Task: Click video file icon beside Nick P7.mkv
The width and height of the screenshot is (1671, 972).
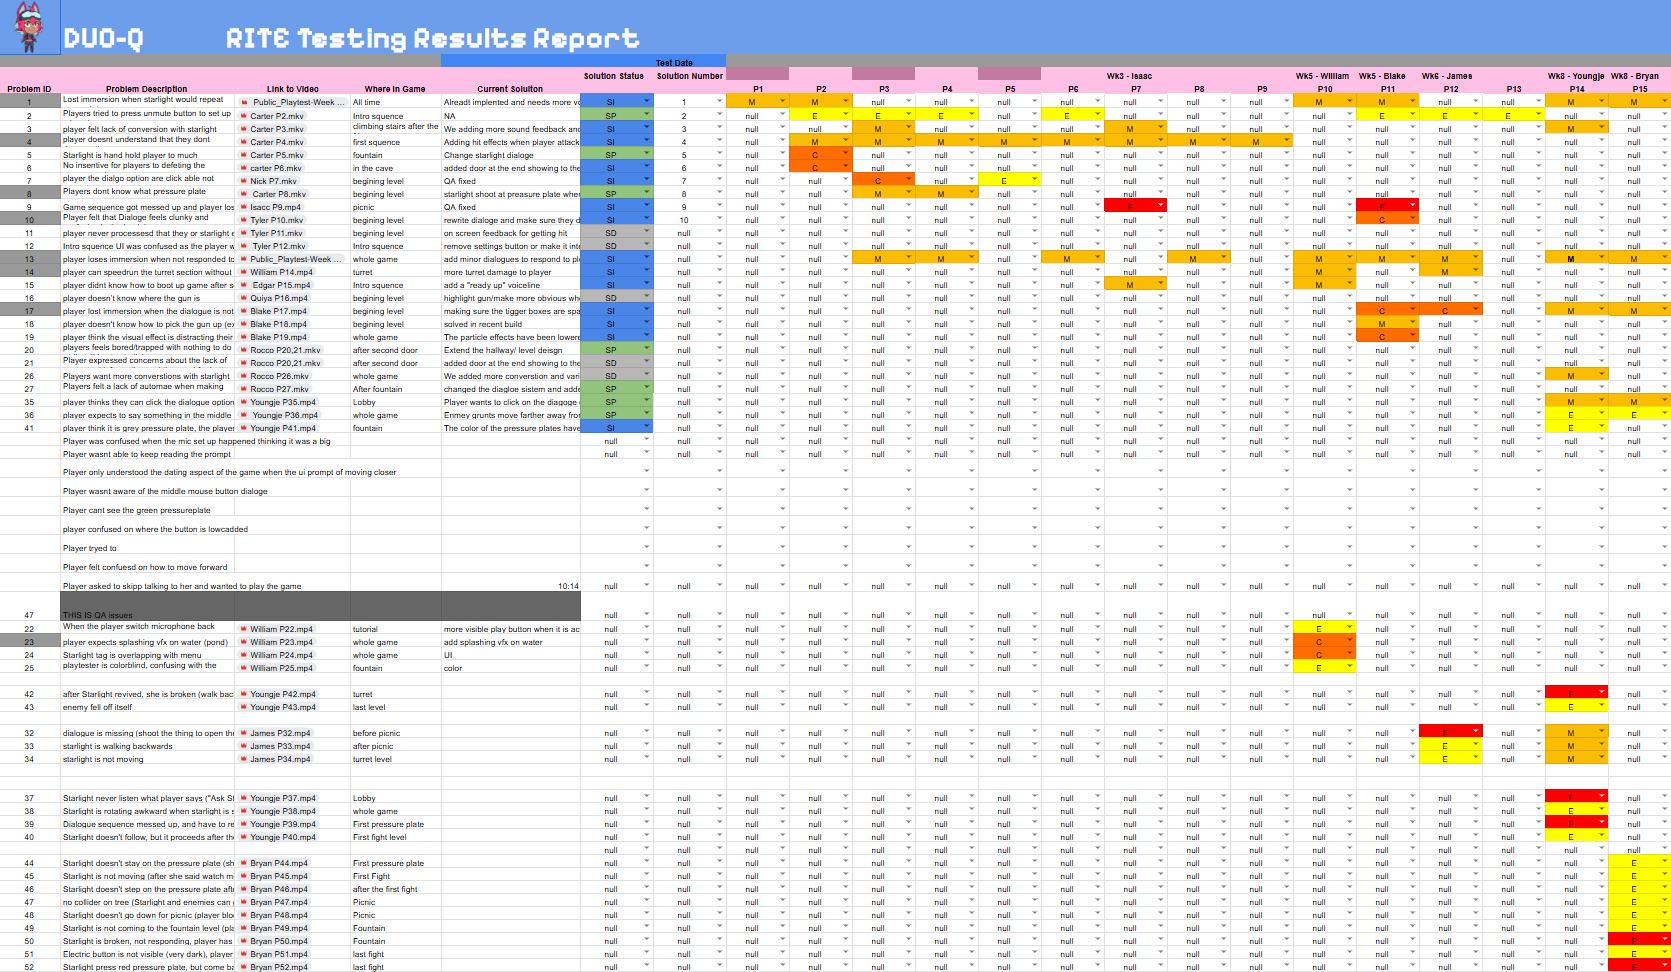Action: (x=243, y=181)
